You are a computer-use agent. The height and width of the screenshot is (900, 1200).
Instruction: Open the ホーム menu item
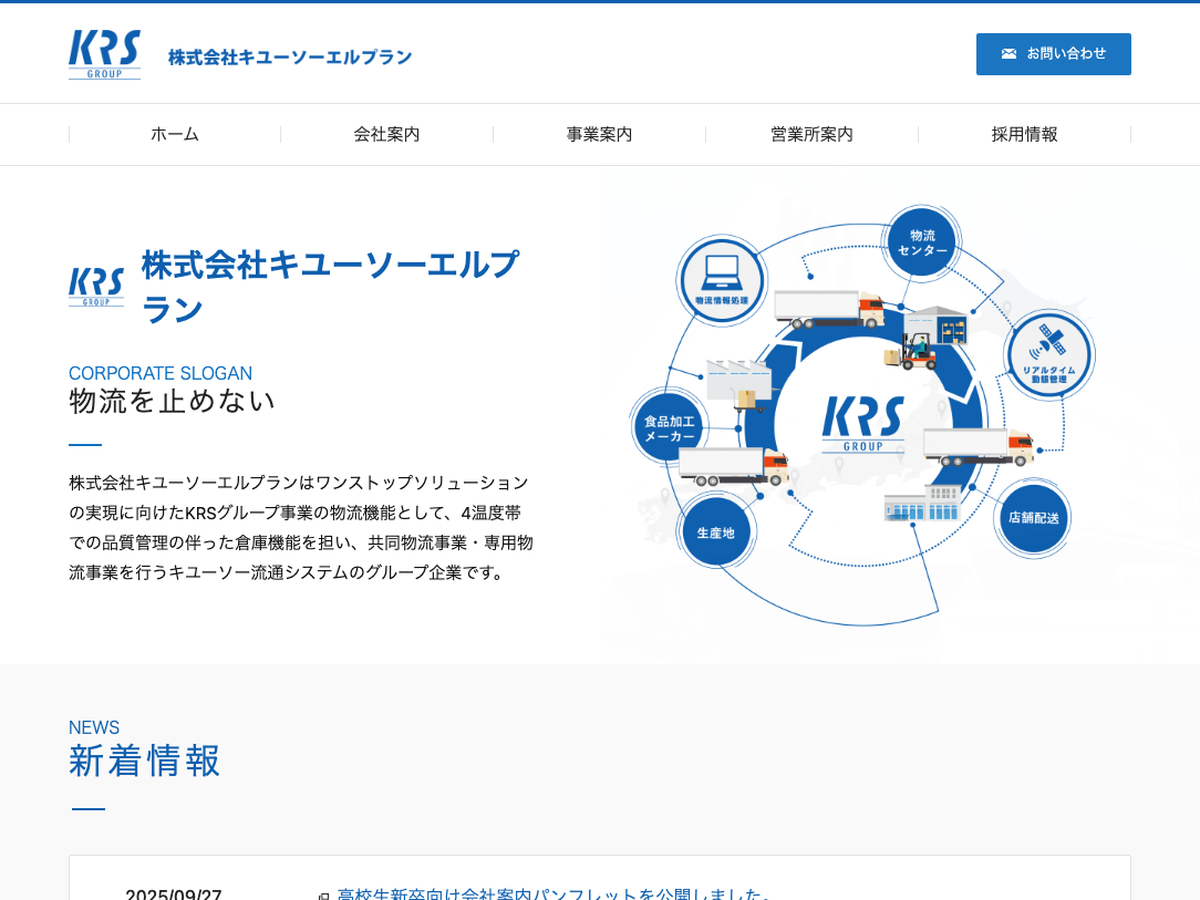pyautogui.click(x=175, y=134)
